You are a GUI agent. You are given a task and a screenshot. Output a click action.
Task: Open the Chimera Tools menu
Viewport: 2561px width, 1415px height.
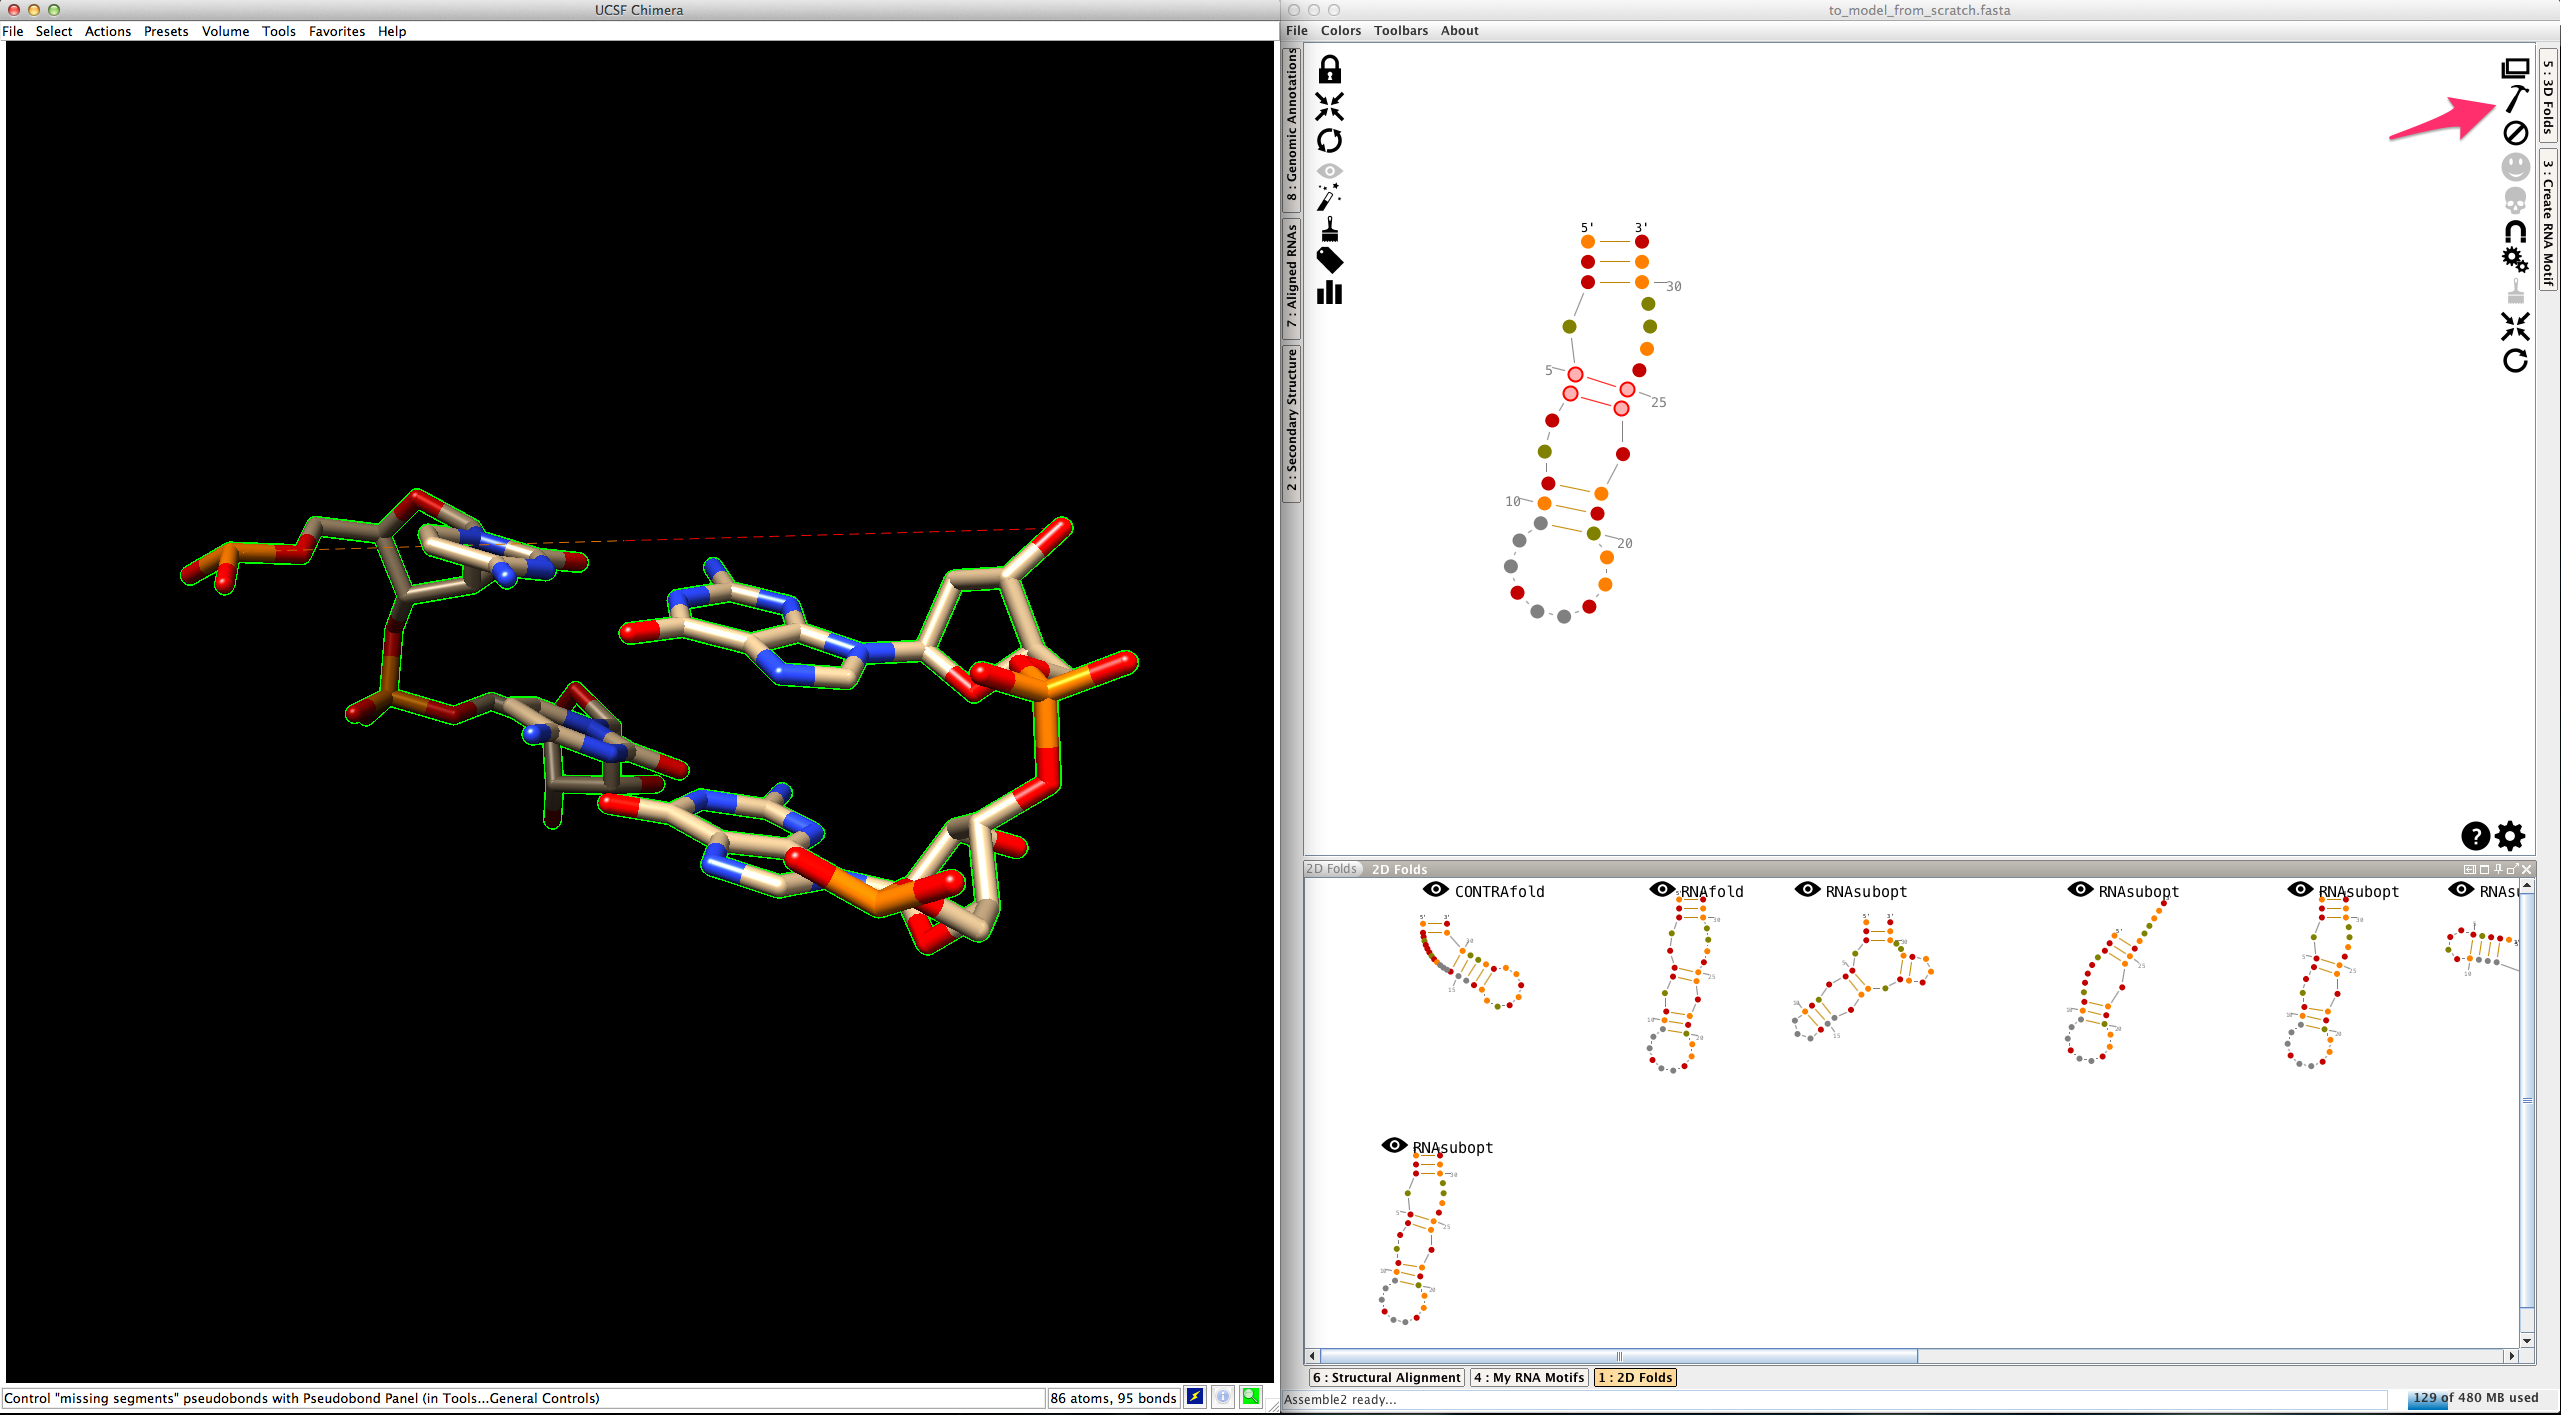click(x=279, y=31)
